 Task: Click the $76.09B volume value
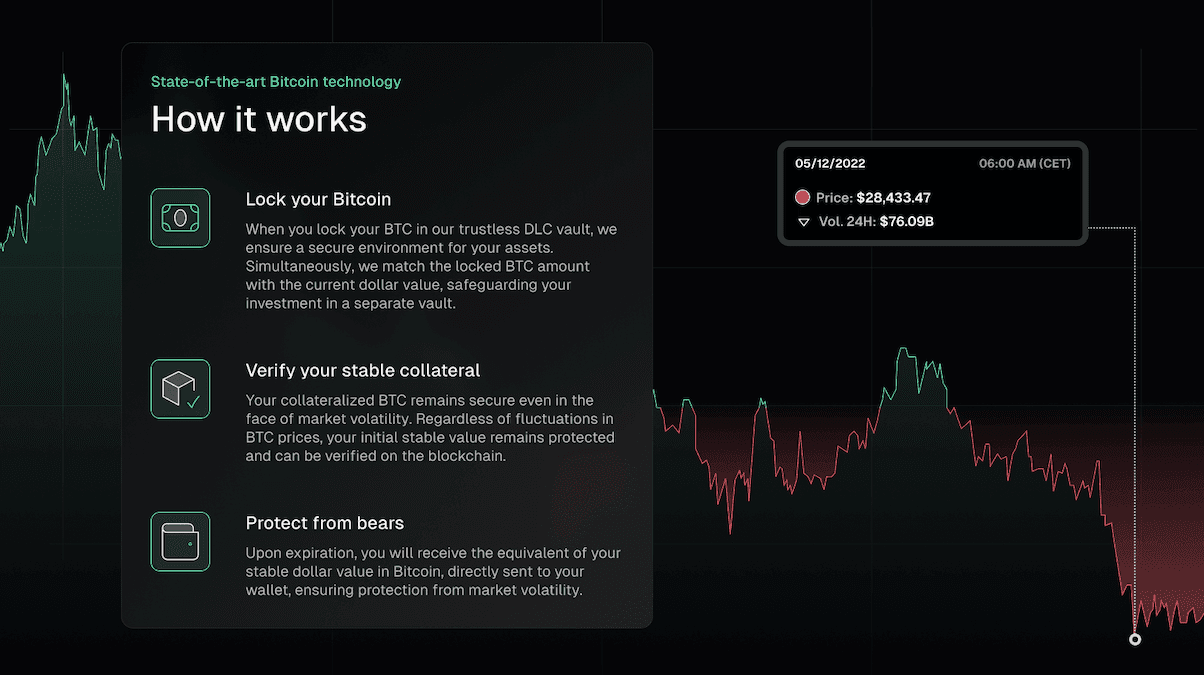pyautogui.click(x=905, y=222)
